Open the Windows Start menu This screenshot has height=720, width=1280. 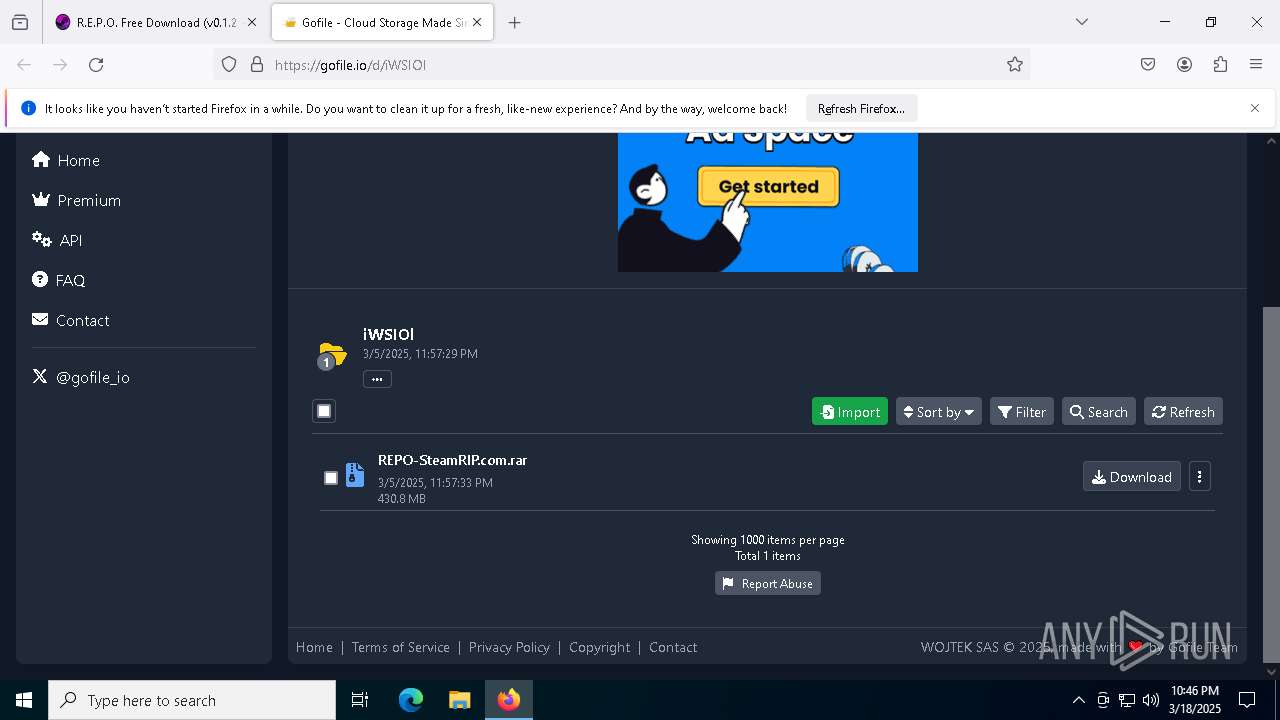coord(24,700)
